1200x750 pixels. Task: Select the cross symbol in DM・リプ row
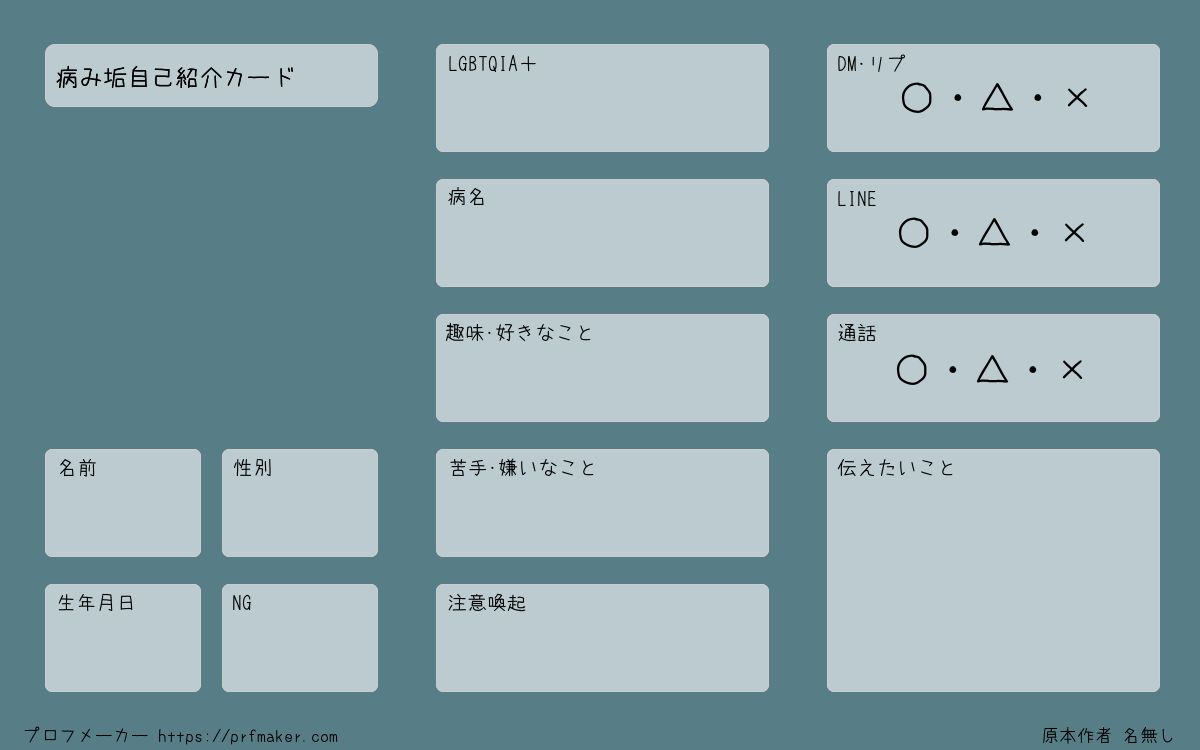[x=1077, y=98]
